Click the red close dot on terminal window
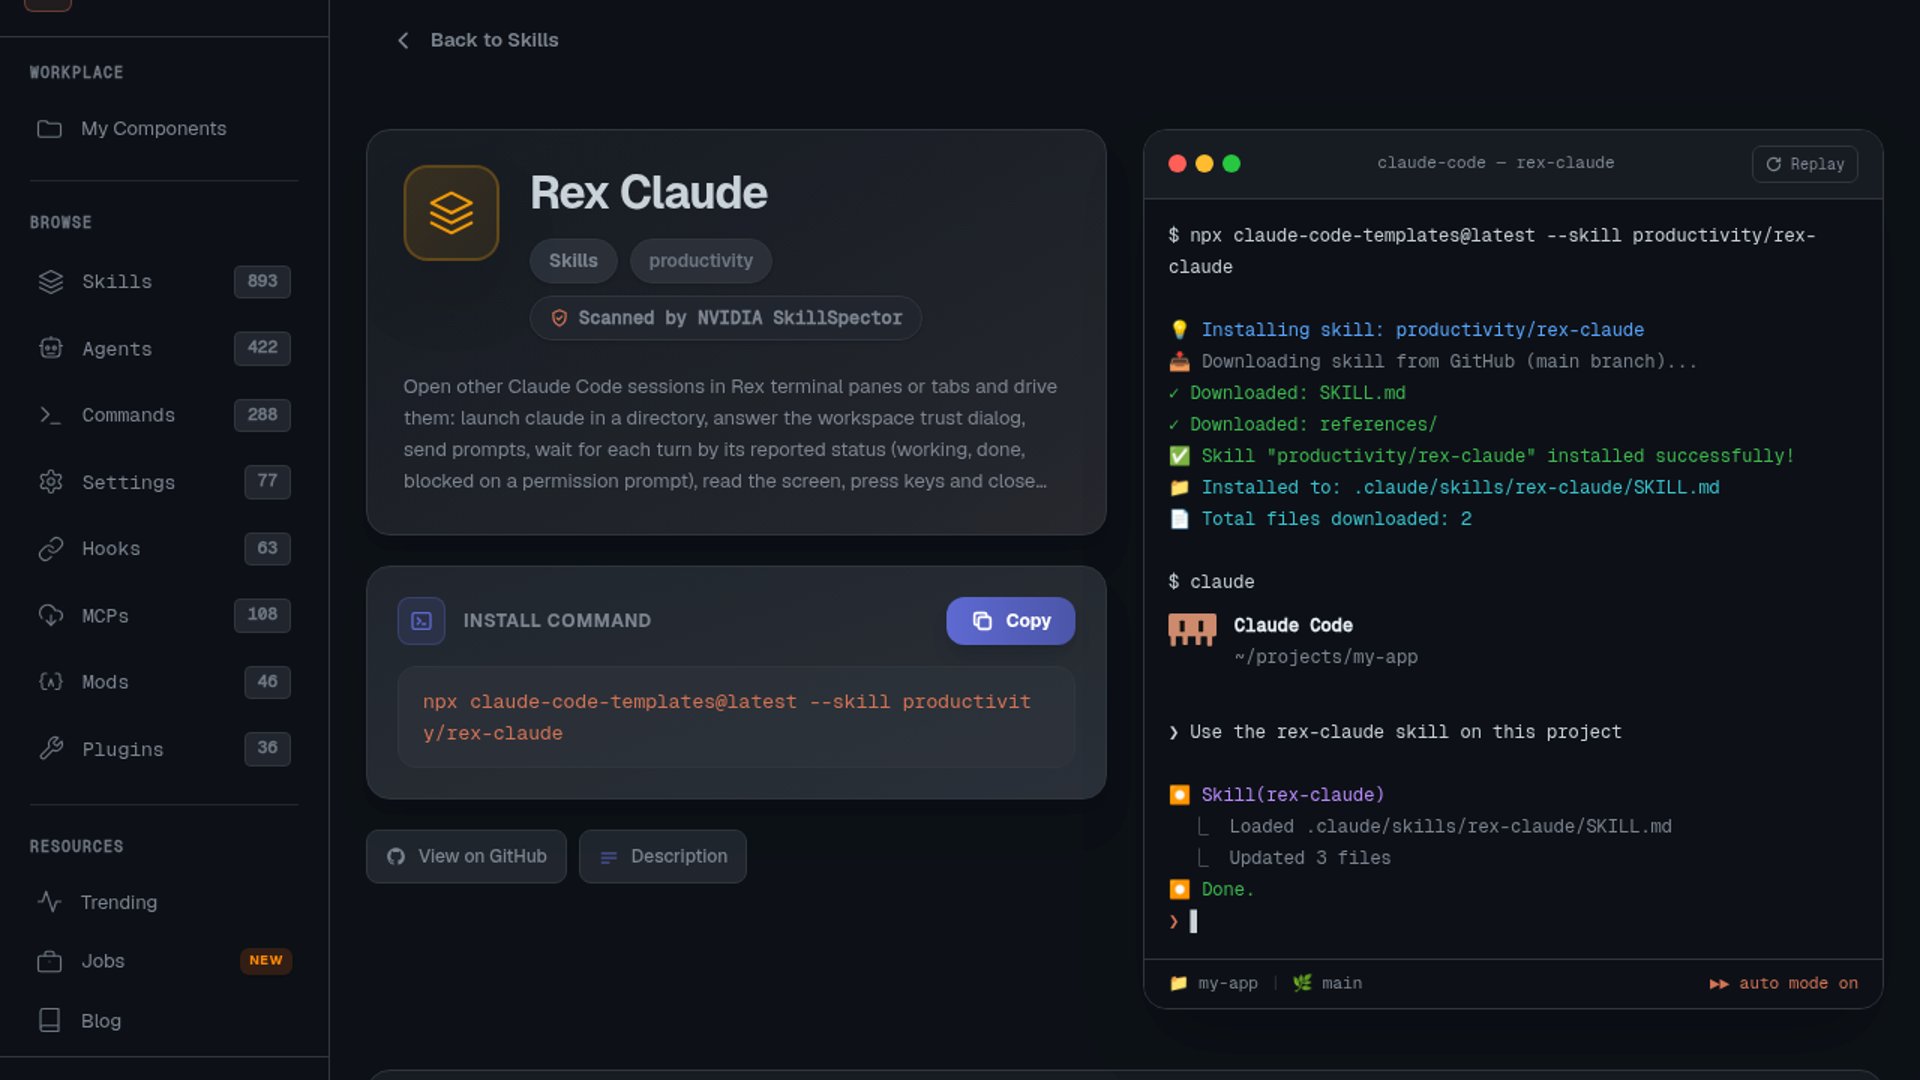The width and height of the screenshot is (1920, 1080). point(1177,164)
